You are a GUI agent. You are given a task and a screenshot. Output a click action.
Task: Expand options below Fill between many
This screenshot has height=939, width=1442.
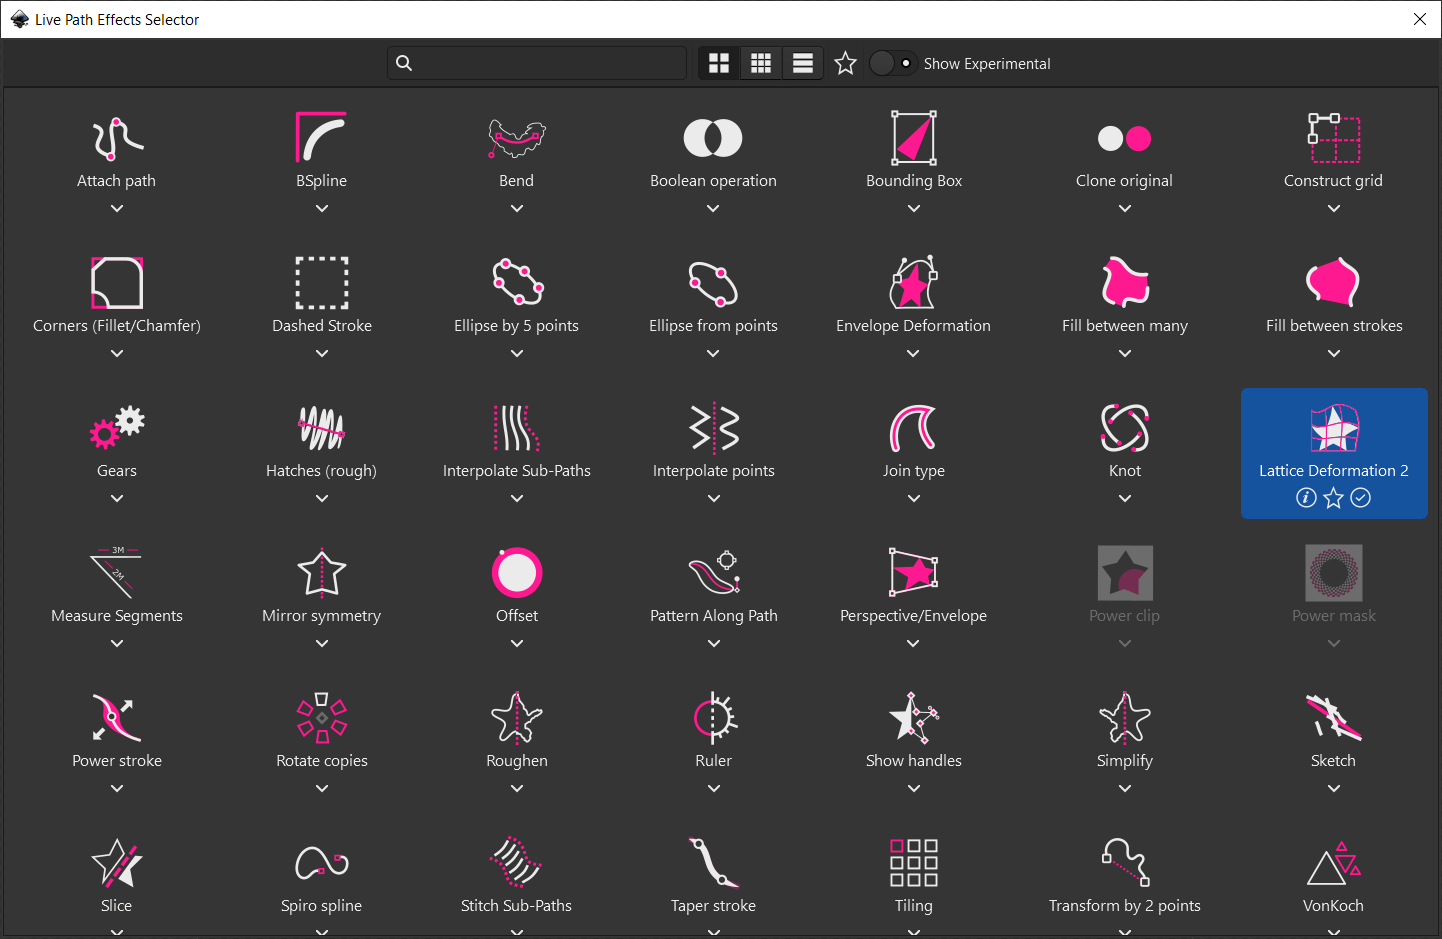[x=1125, y=354]
